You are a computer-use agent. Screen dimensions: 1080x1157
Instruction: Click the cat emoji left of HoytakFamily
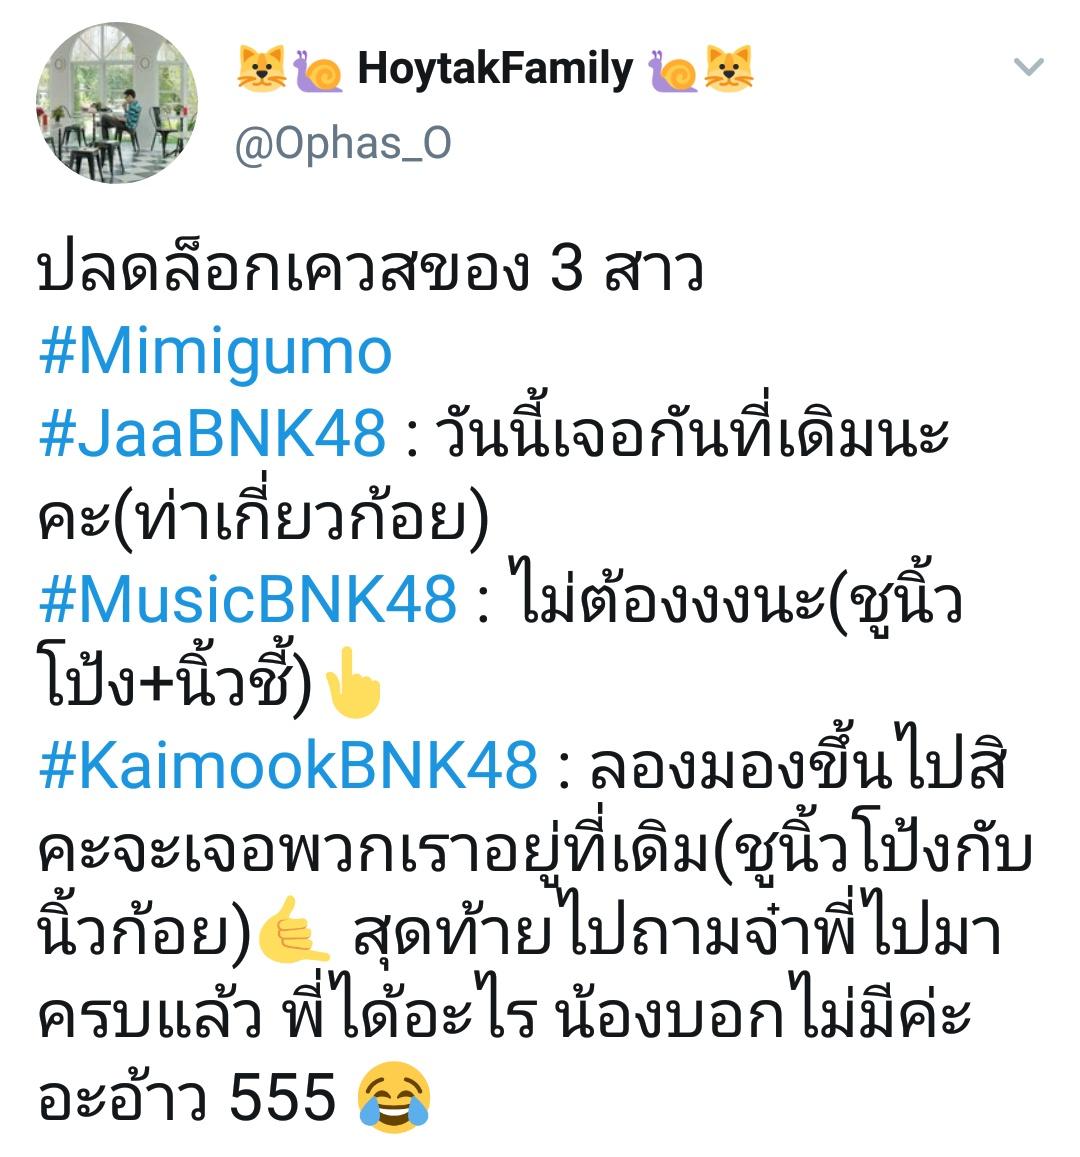tap(261, 69)
